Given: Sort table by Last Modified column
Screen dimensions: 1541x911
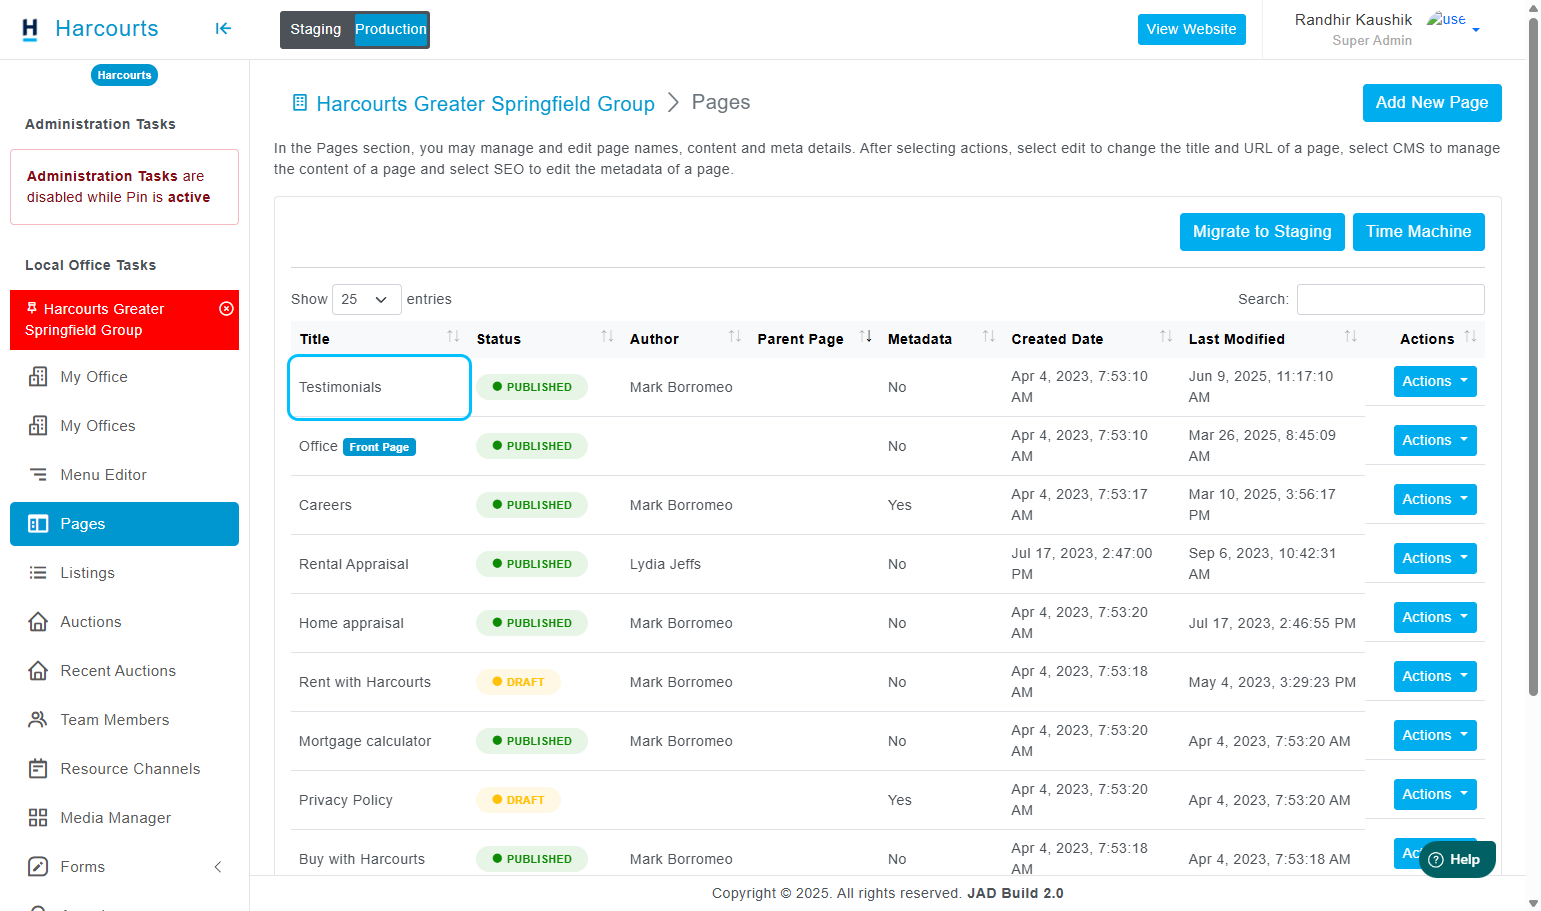Looking at the screenshot, I should tap(1351, 337).
